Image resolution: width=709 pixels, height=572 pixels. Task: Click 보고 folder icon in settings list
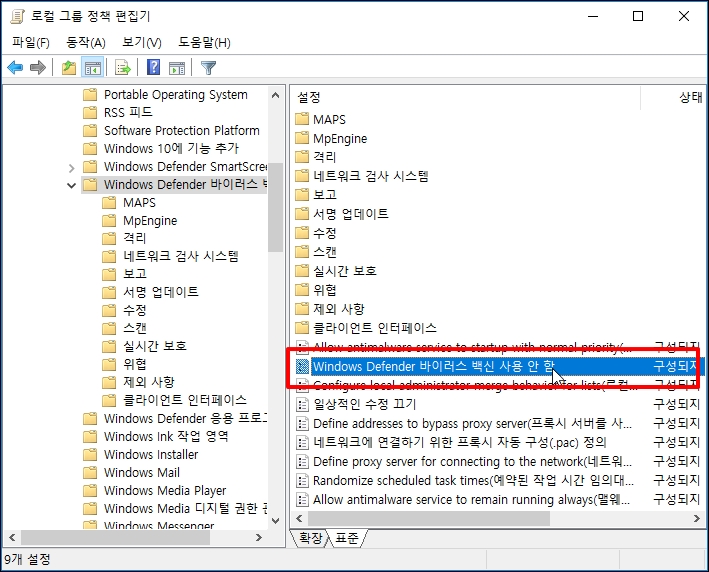[302, 194]
